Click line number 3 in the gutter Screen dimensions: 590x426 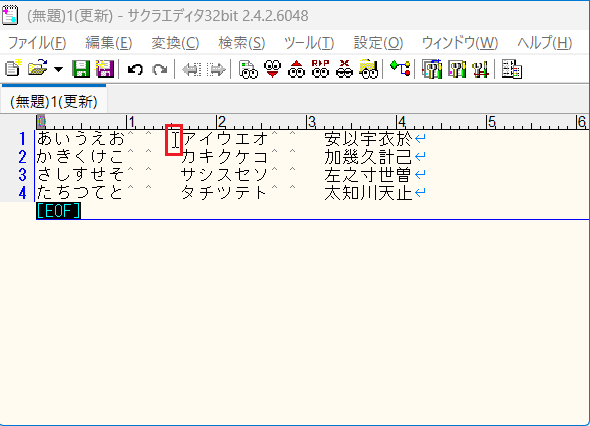(22, 175)
